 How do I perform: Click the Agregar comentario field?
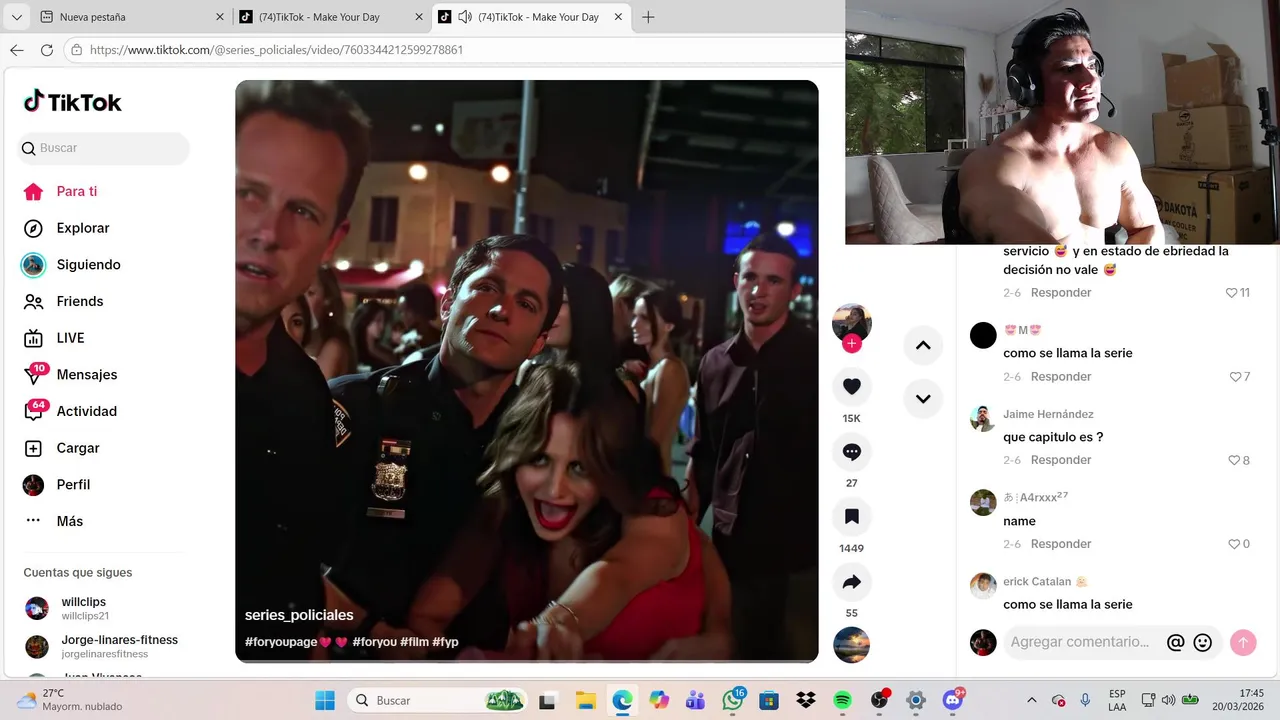[x=1081, y=642]
